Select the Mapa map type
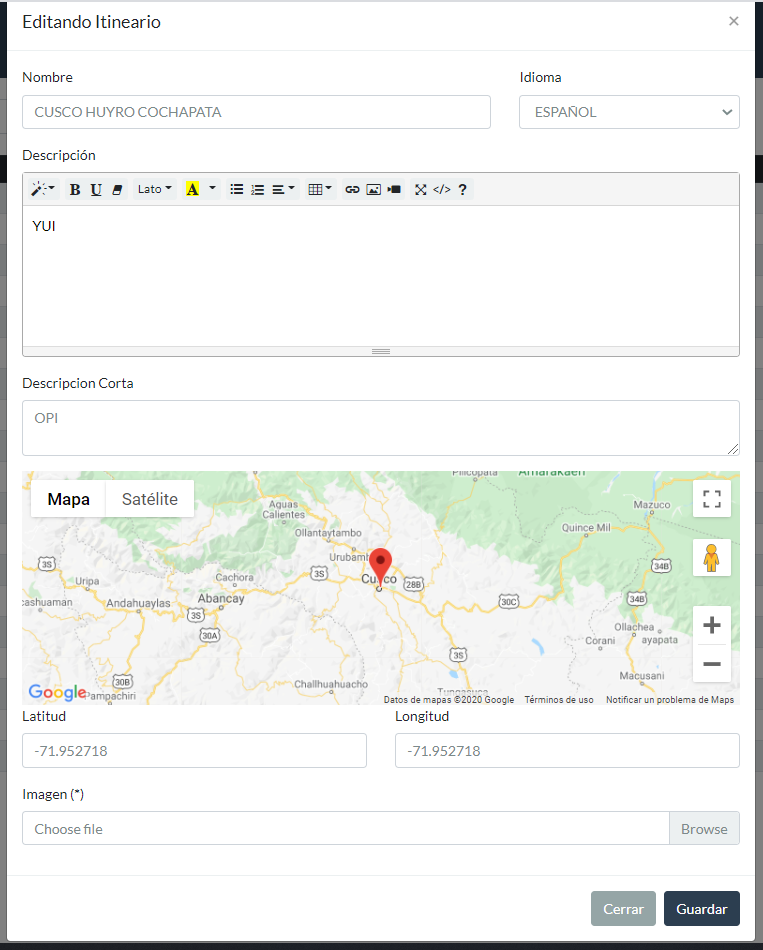Screen dimensions: 763x950 69,499
